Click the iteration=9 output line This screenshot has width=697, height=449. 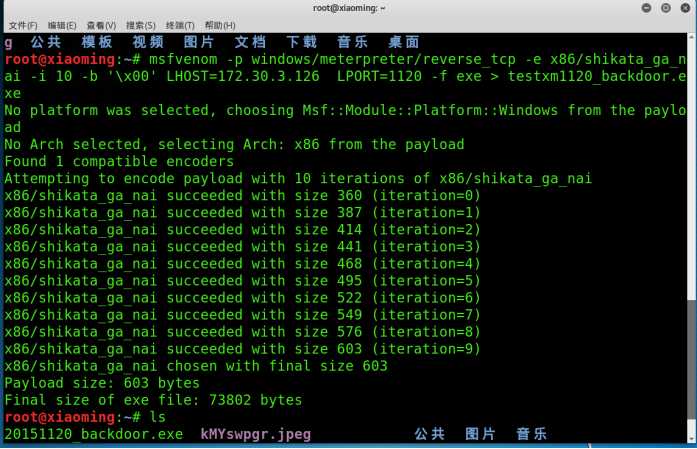[x=243, y=349]
